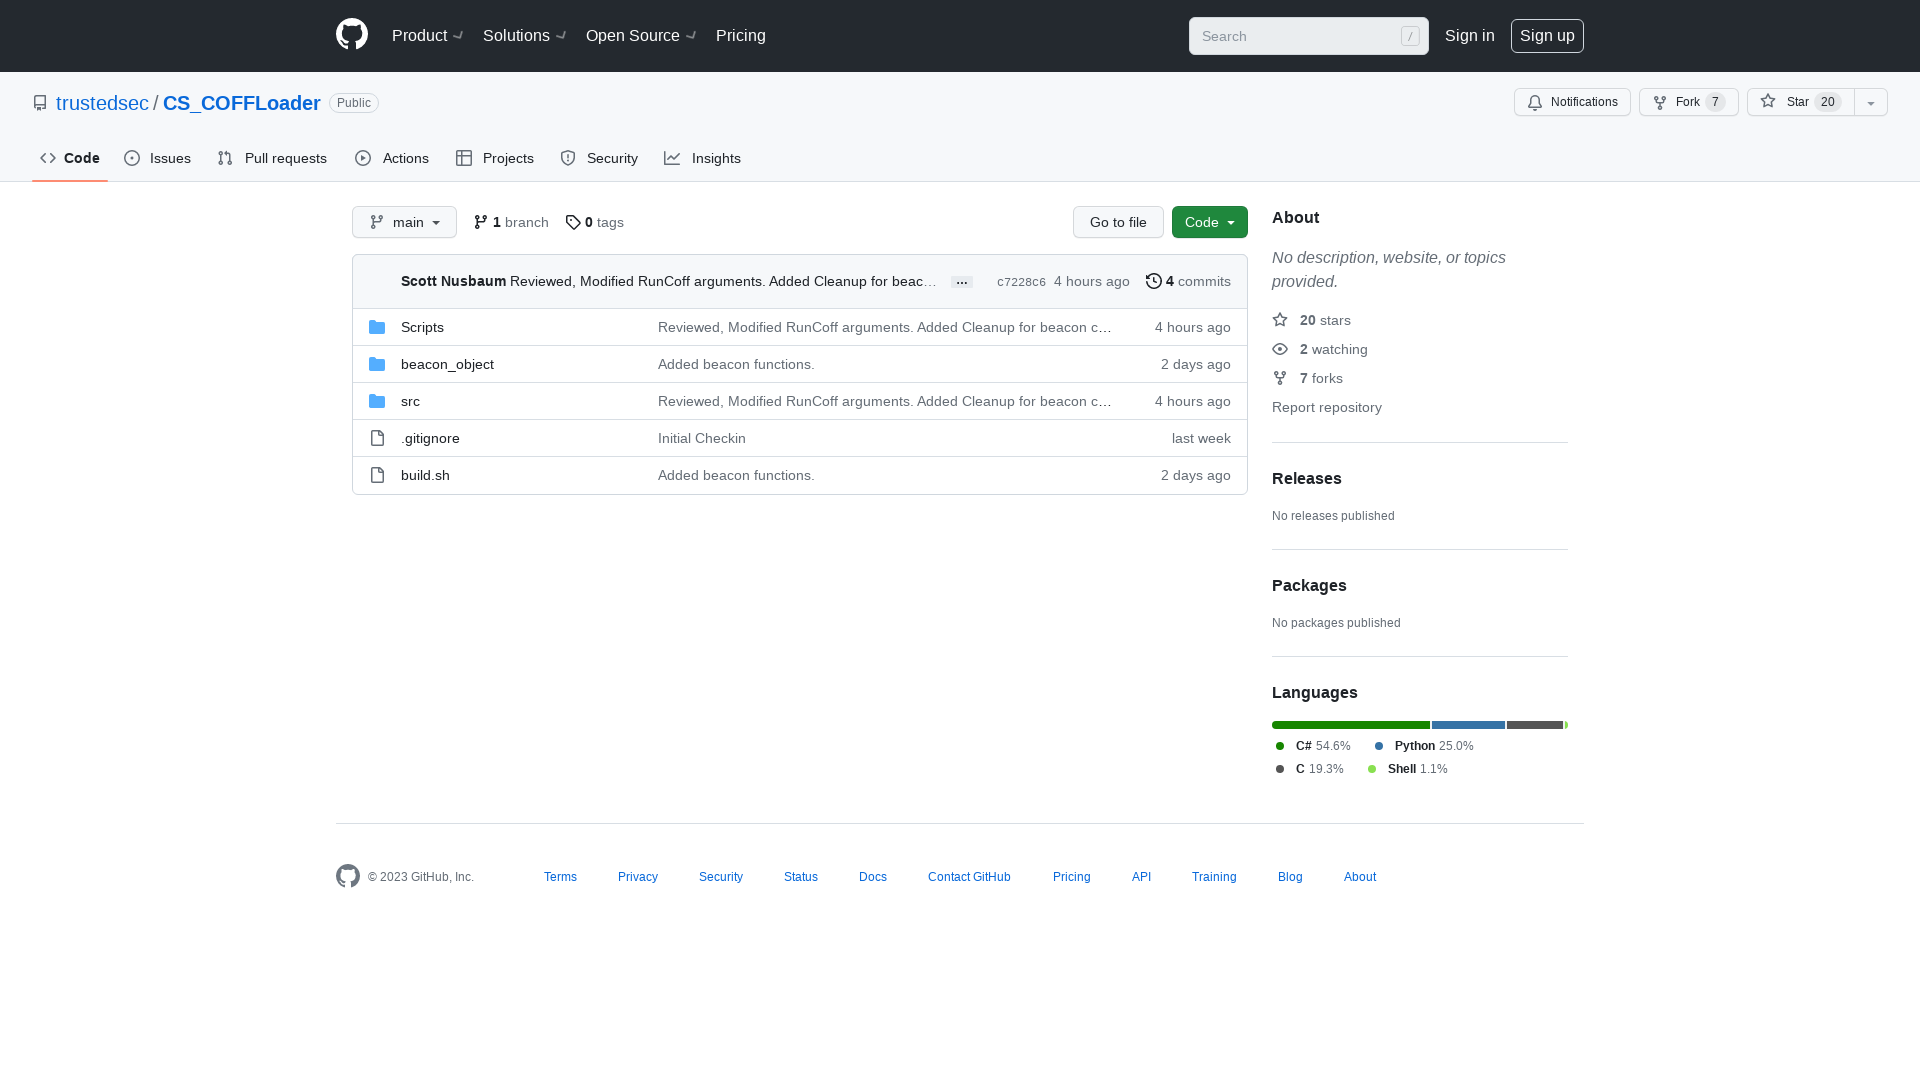
Task: Click the Security tab icon
Action: [567, 158]
